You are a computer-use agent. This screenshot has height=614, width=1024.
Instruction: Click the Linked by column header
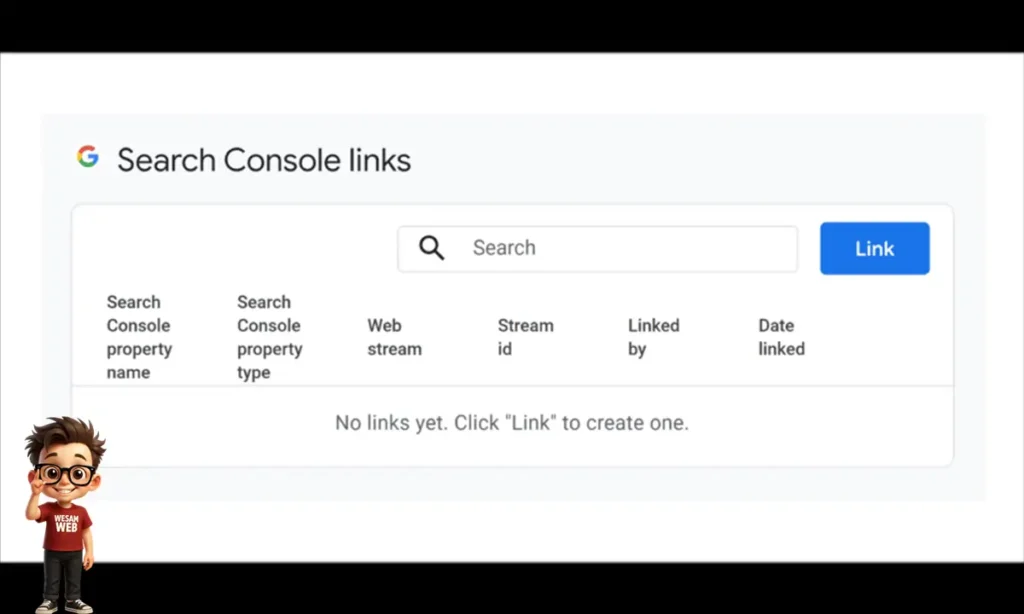click(x=653, y=337)
